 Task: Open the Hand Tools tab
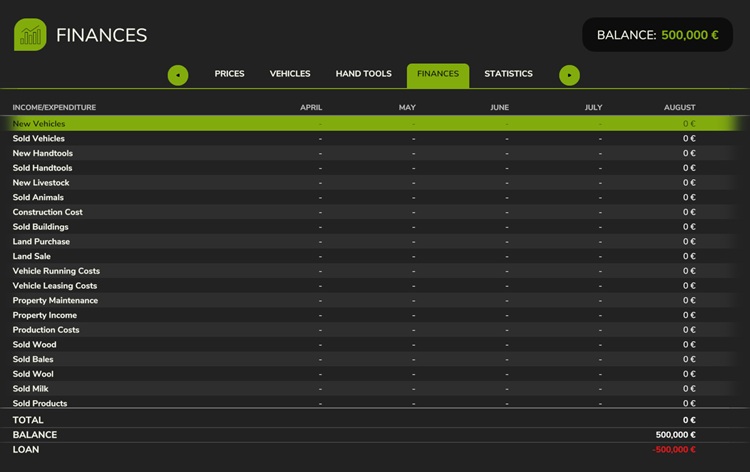click(363, 74)
